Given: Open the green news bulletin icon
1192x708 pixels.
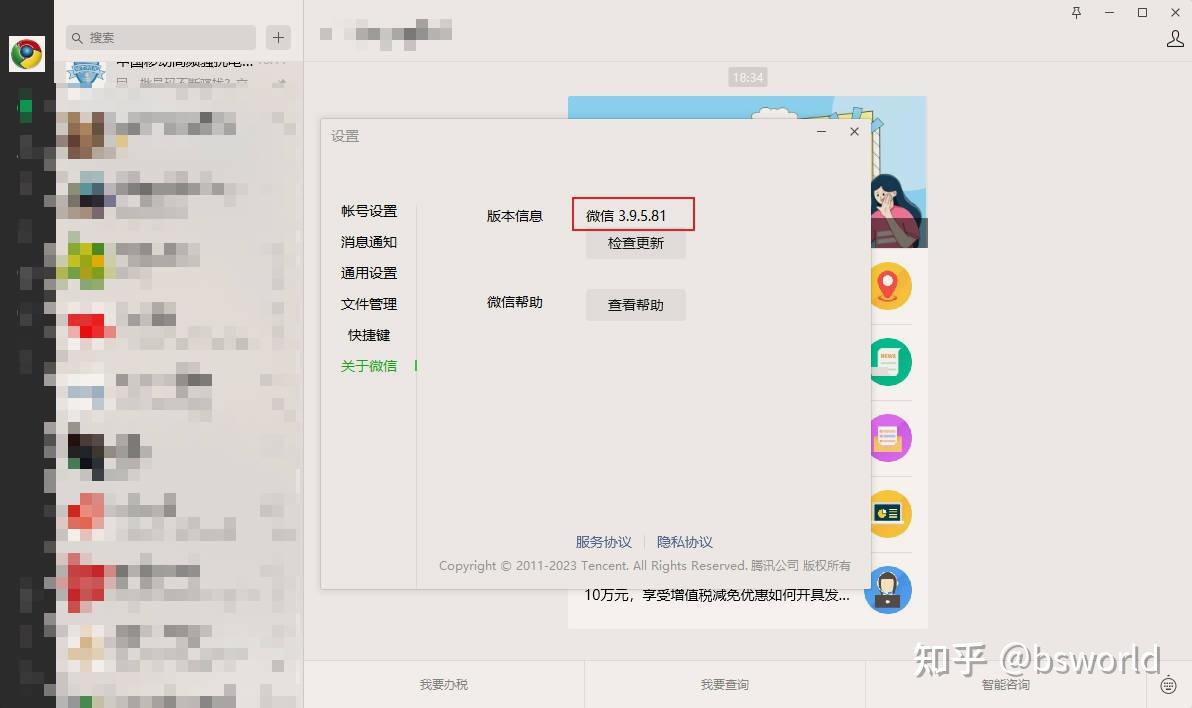Looking at the screenshot, I should 890,361.
